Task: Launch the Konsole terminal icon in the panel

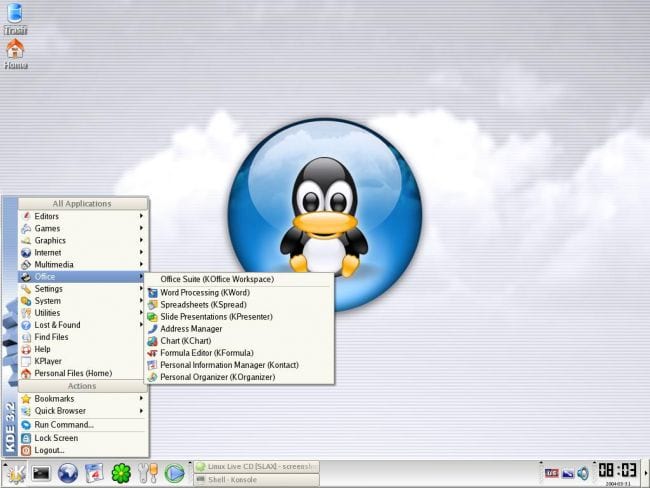Action: click(x=41, y=473)
